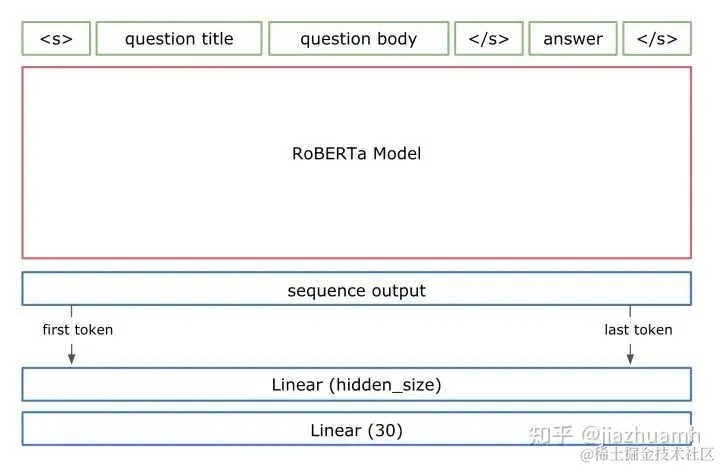Click the last token label

pyautogui.click(x=638, y=329)
